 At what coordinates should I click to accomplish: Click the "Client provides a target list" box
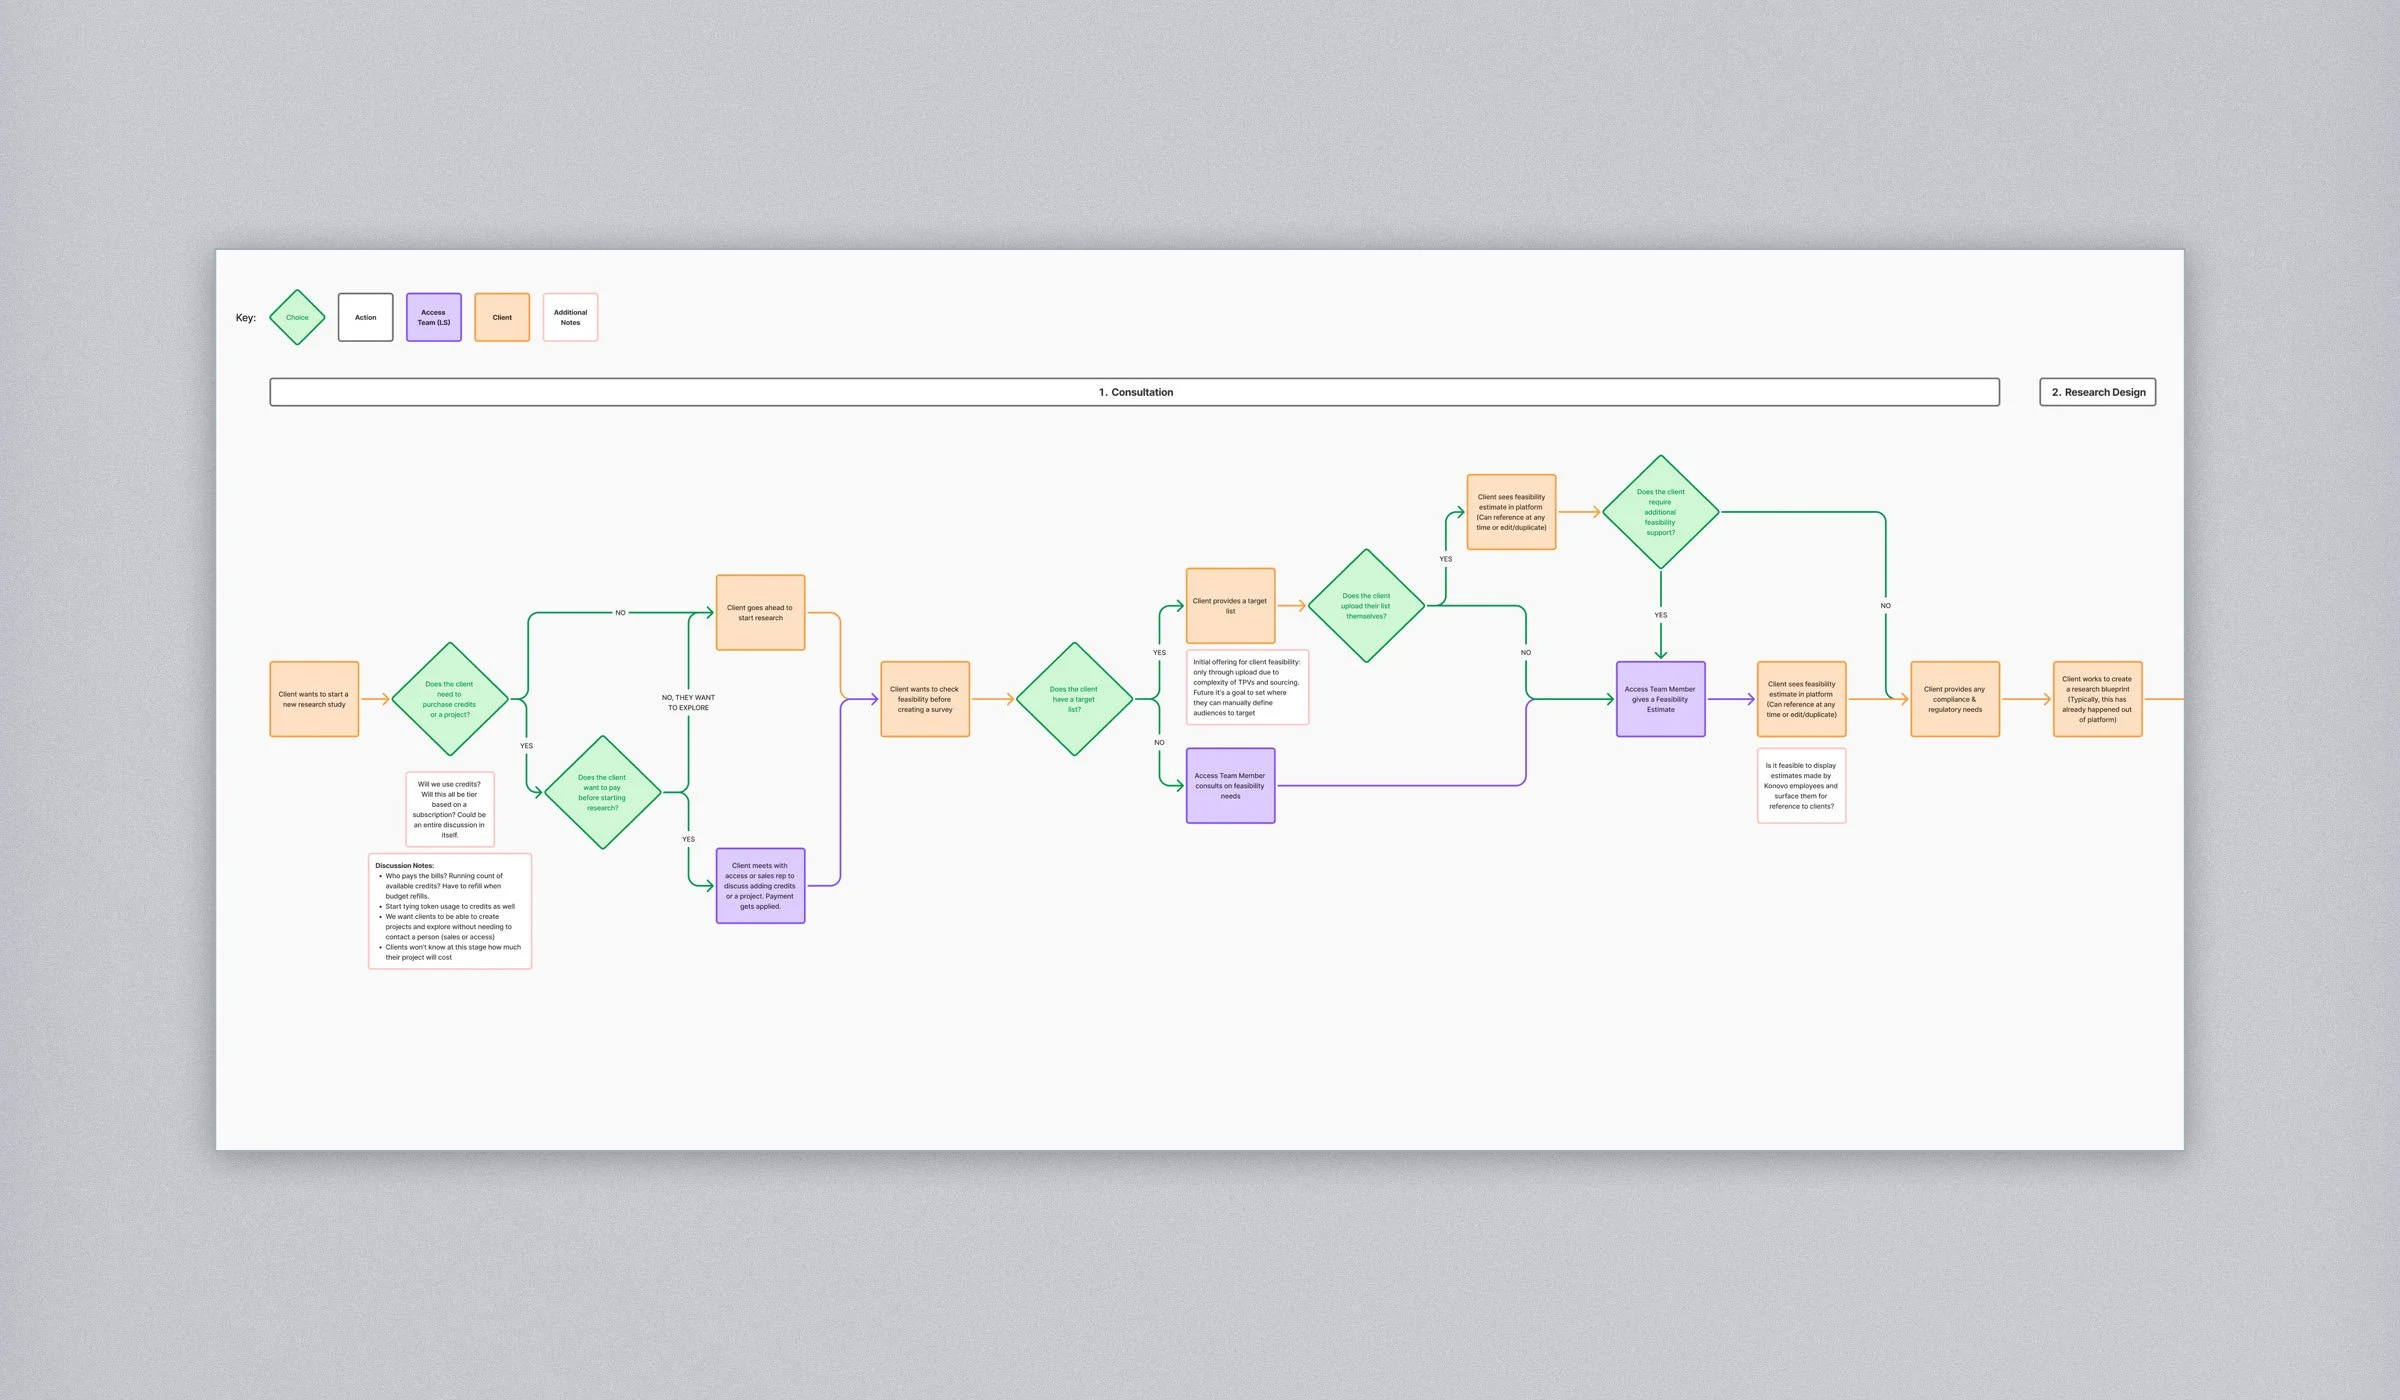[1231, 606]
